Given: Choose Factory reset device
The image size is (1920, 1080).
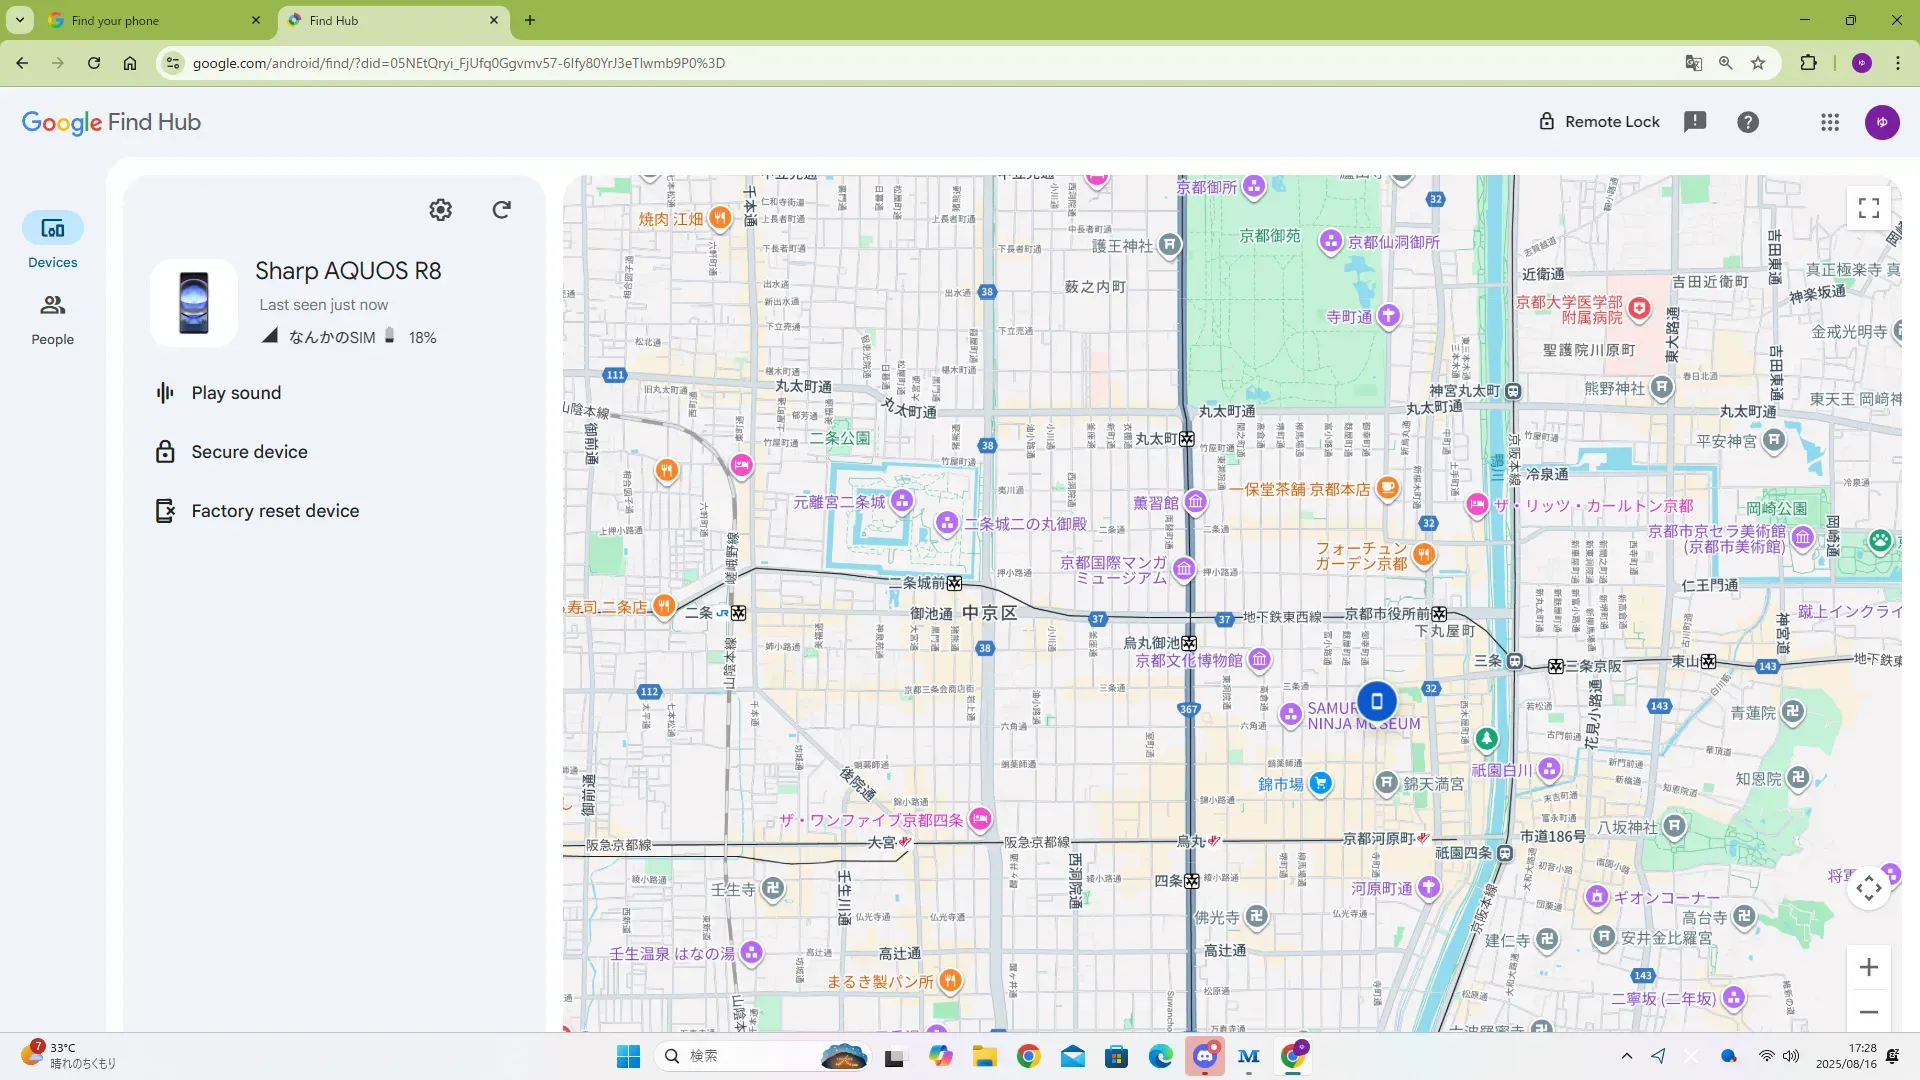Looking at the screenshot, I should click(275, 511).
